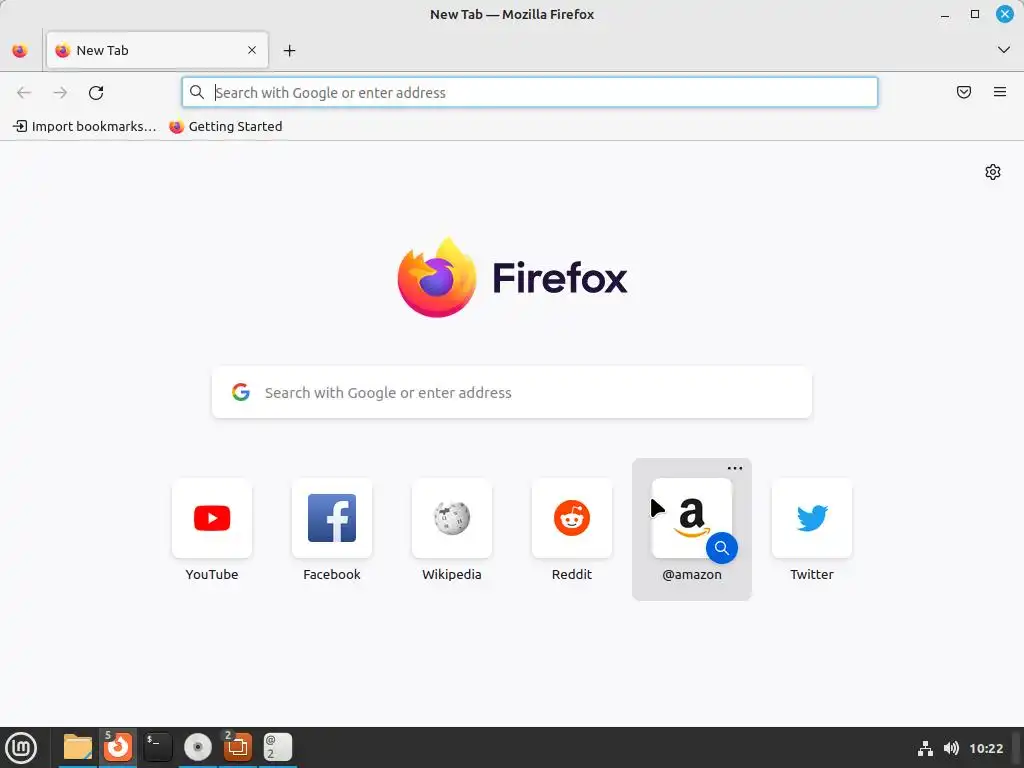
Task: Open the Terminal from the taskbar
Action: 157,748
